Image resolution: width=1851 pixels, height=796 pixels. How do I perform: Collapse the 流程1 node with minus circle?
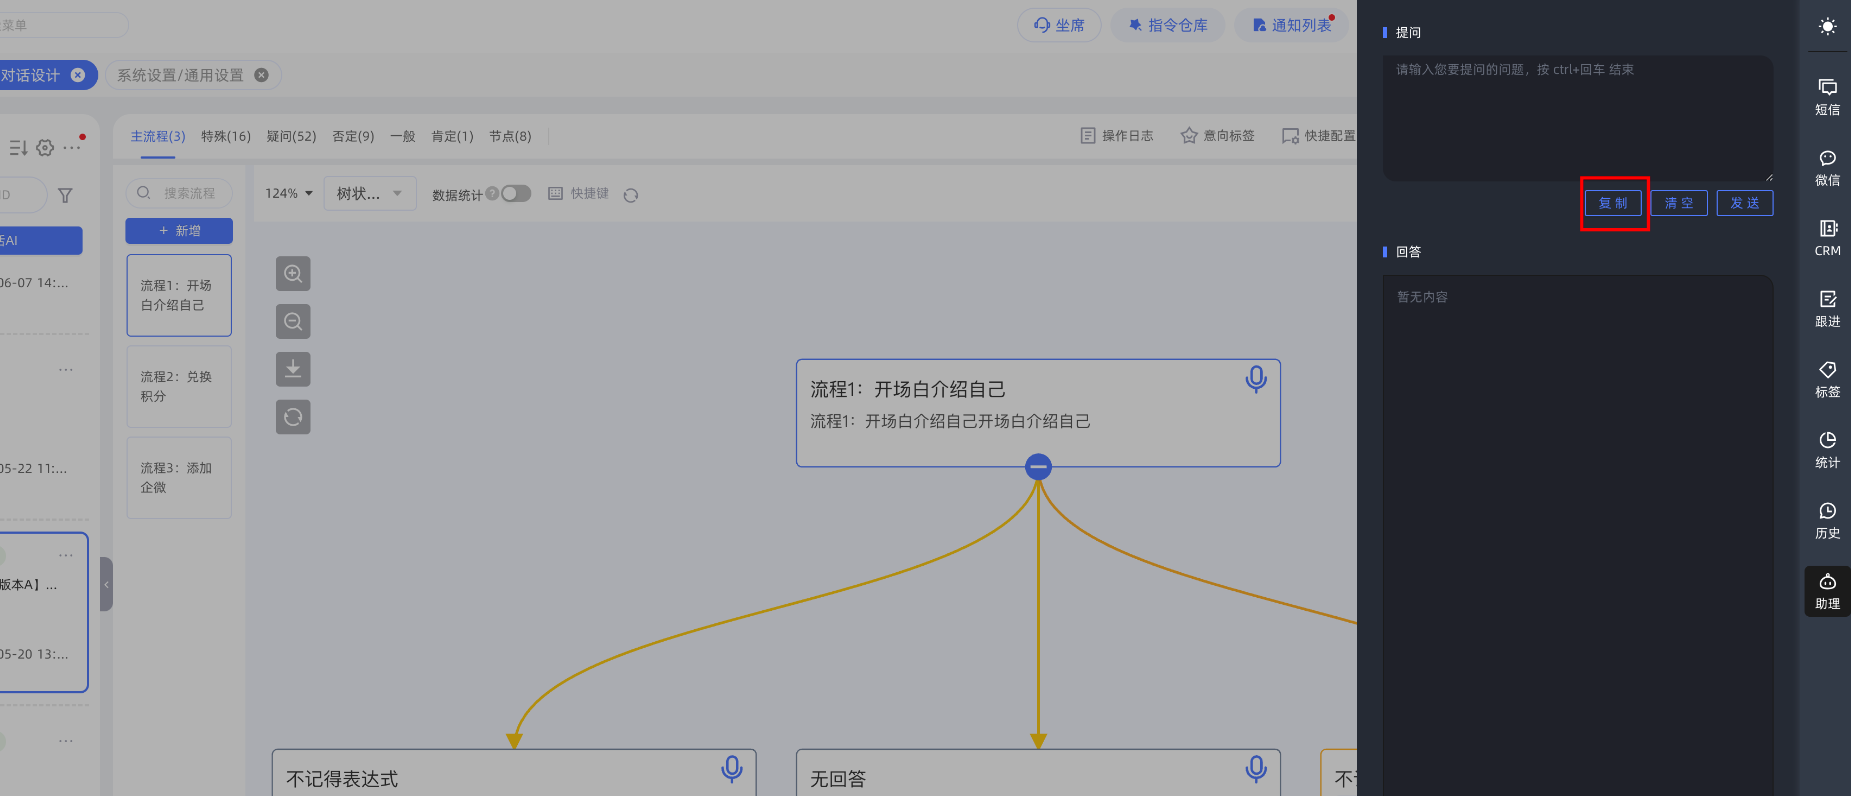coord(1038,466)
